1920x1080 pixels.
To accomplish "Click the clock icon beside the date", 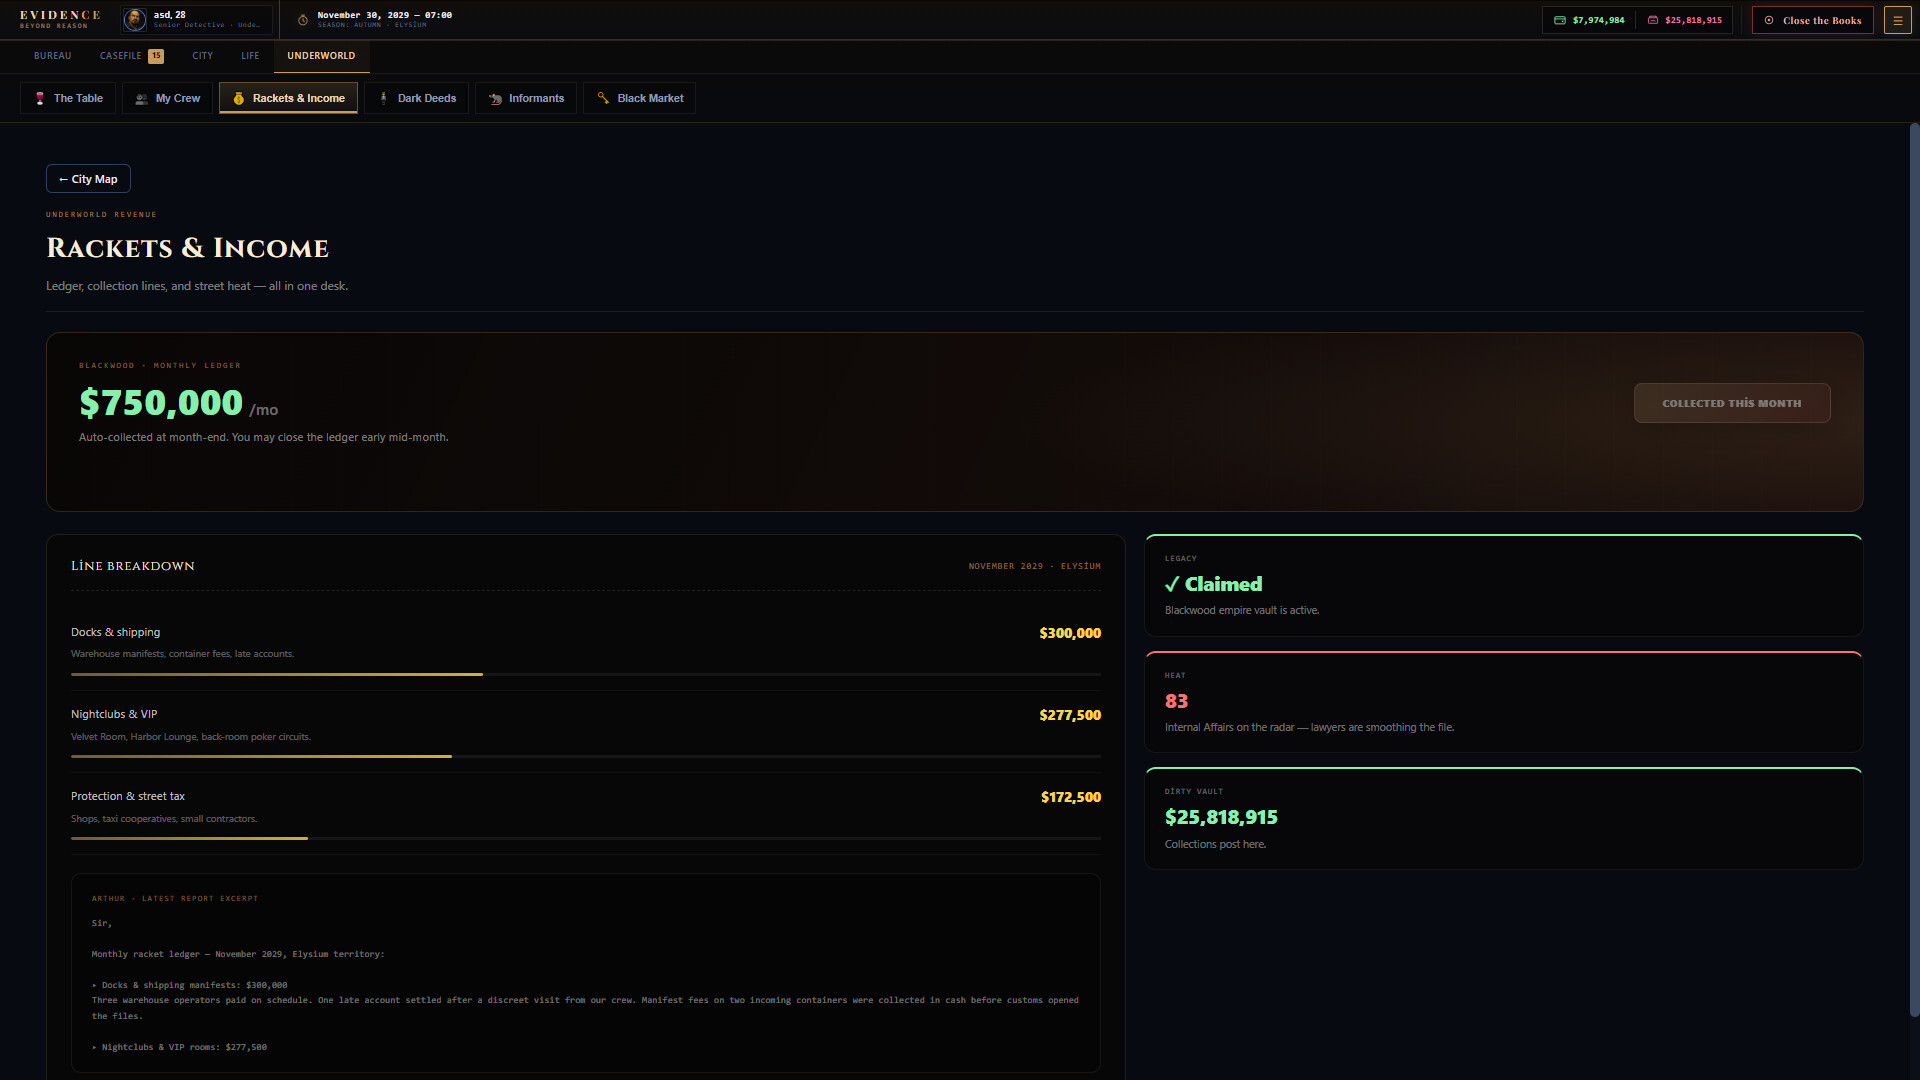I will (303, 20).
